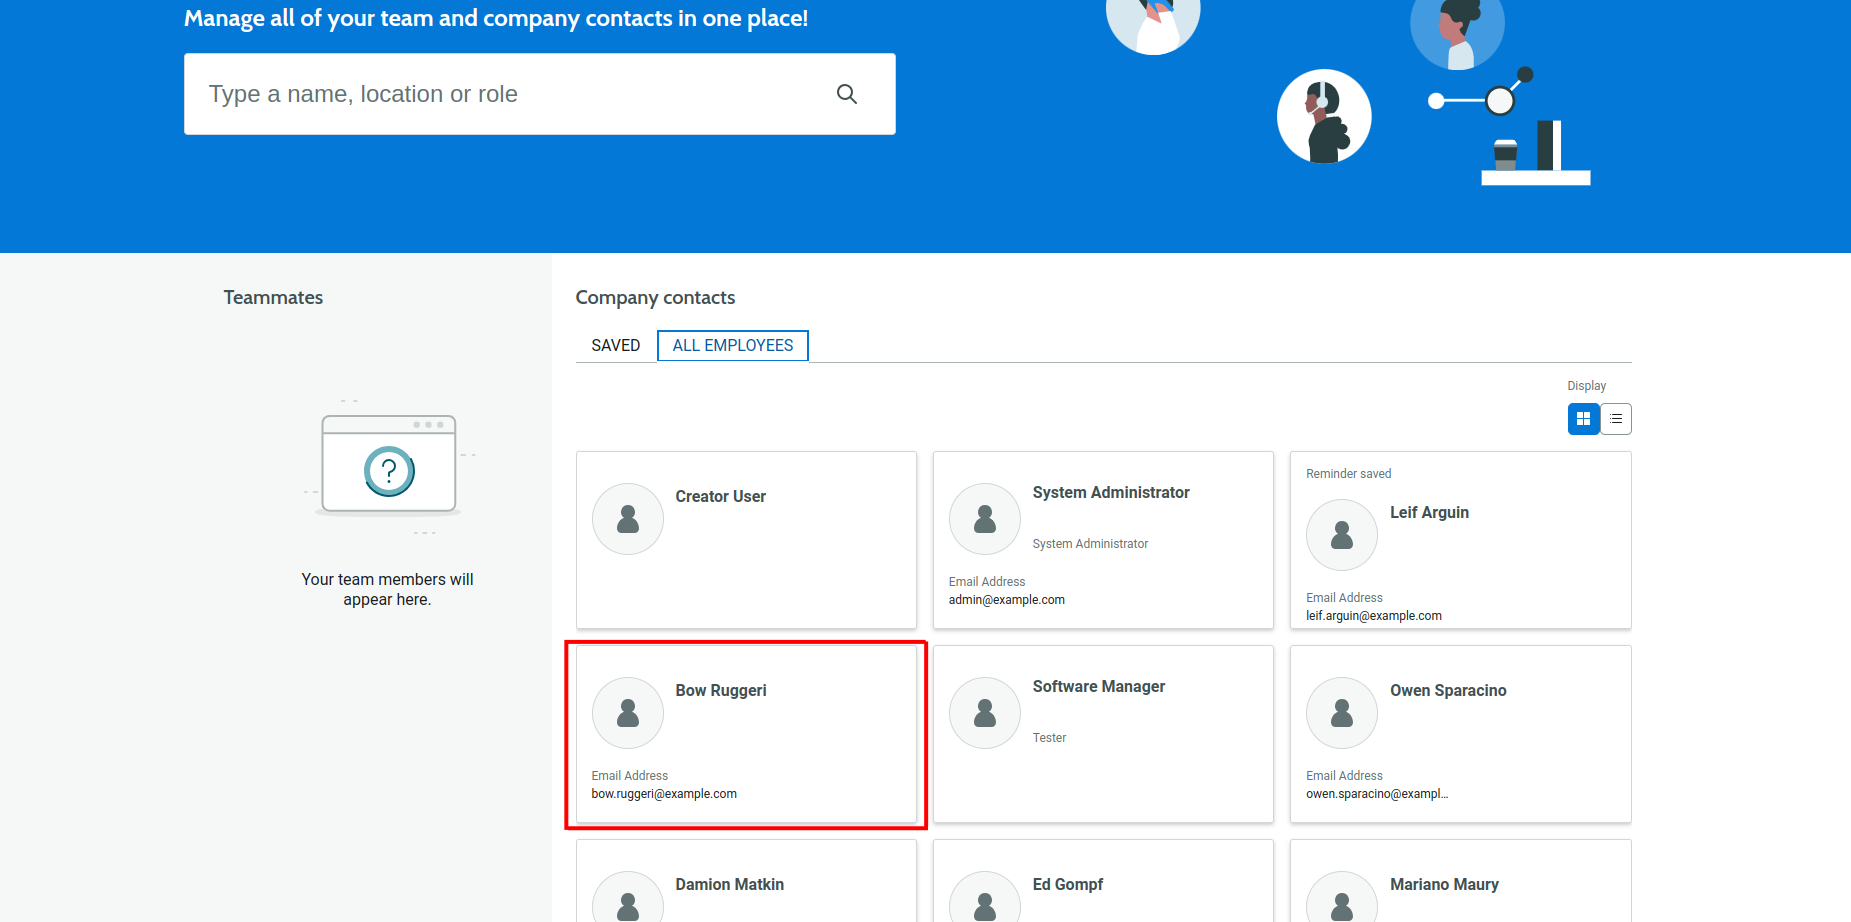Click Creator User's avatar icon
1851x922 pixels.
(x=628, y=519)
